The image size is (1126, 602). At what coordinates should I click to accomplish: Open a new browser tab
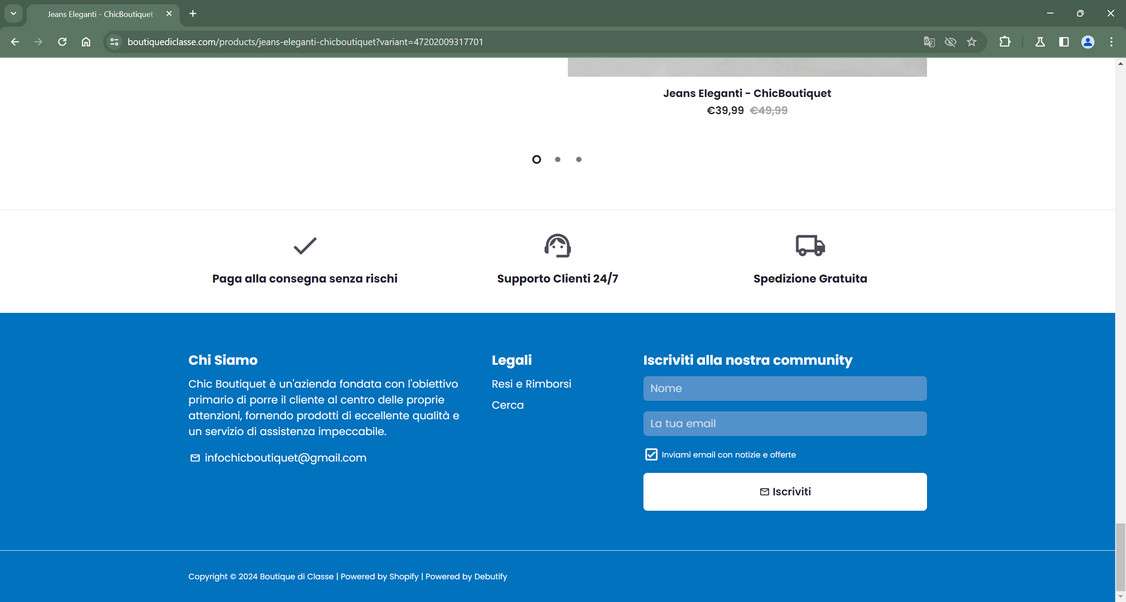tap(191, 13)
